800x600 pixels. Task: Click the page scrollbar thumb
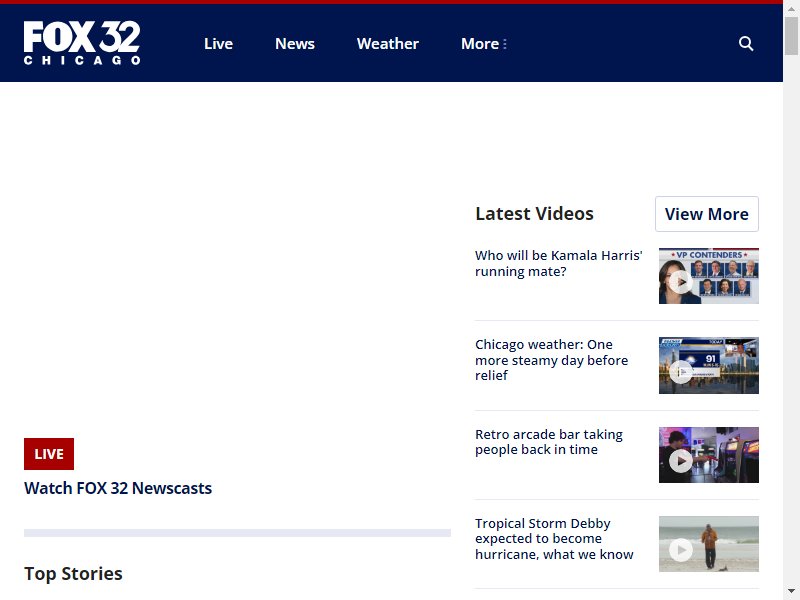(x=791, y=36)
